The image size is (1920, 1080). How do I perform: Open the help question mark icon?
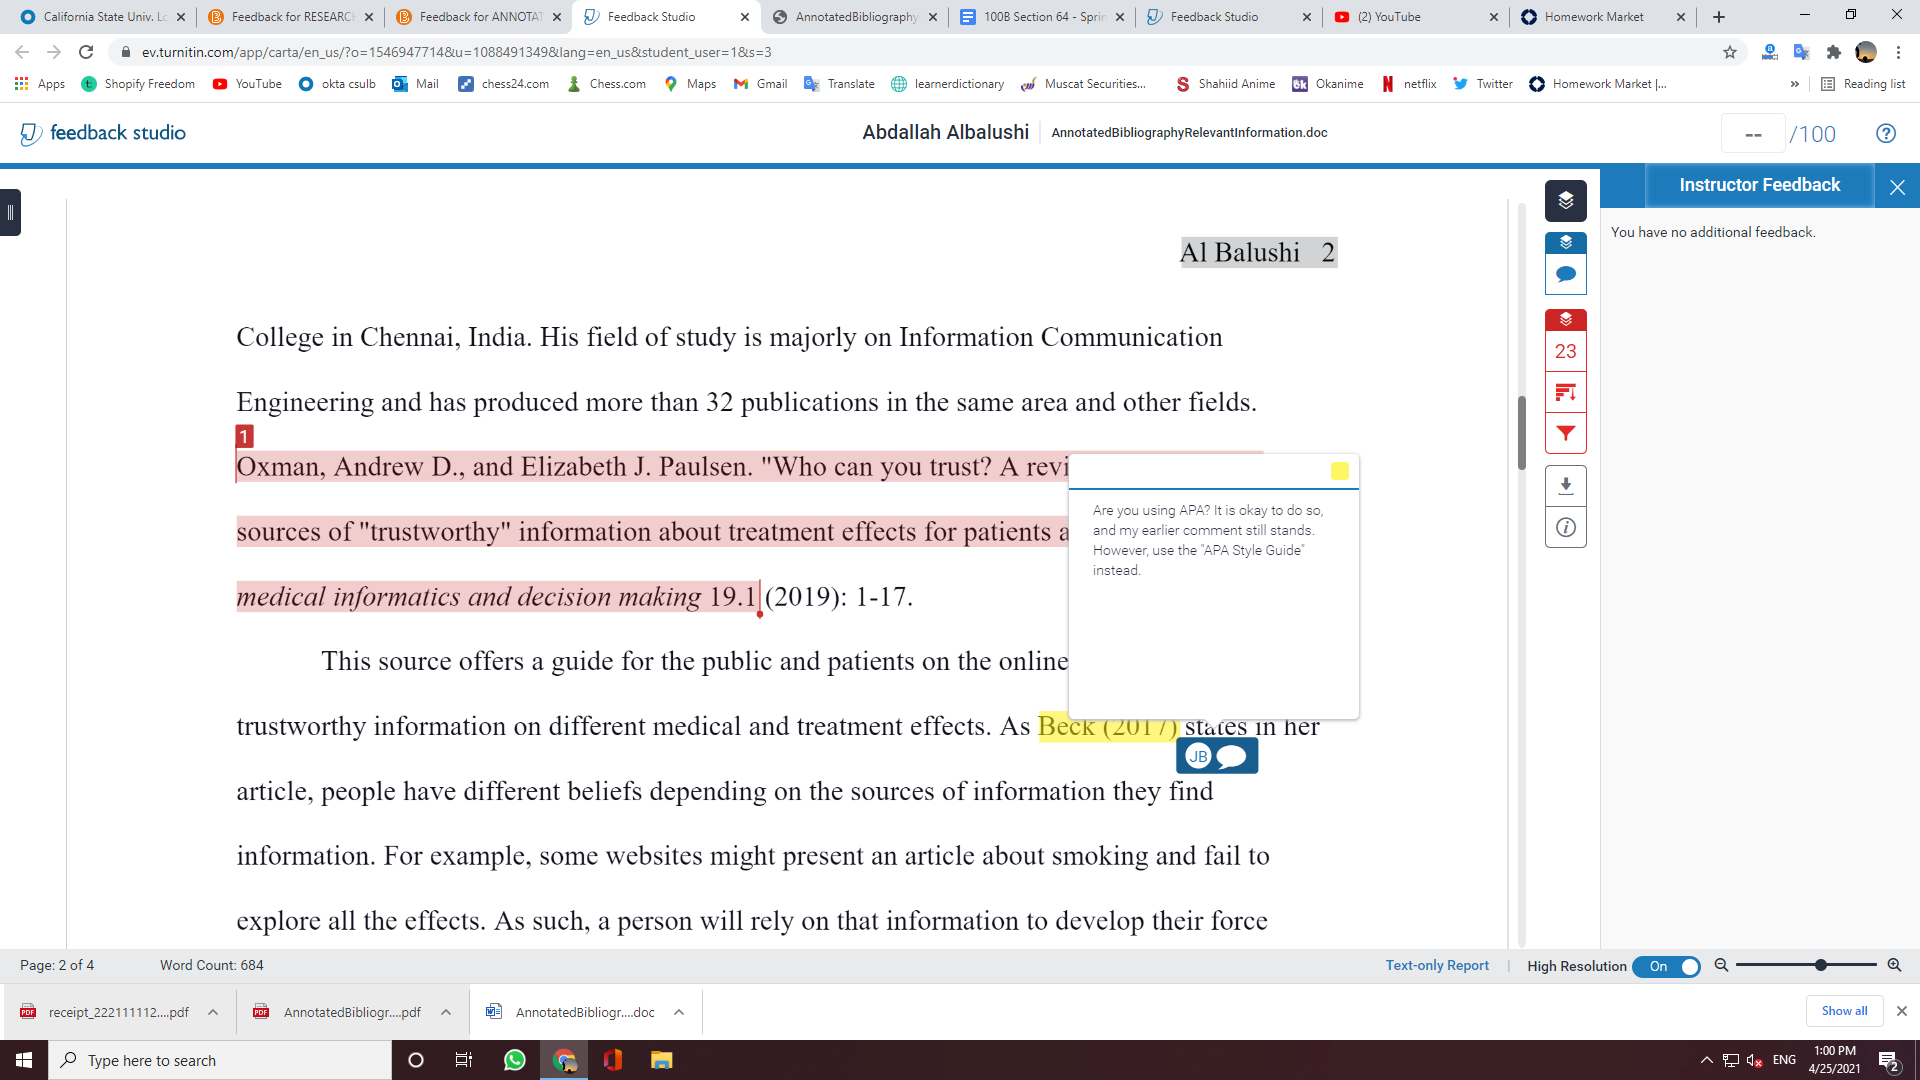coord(1885,133)
